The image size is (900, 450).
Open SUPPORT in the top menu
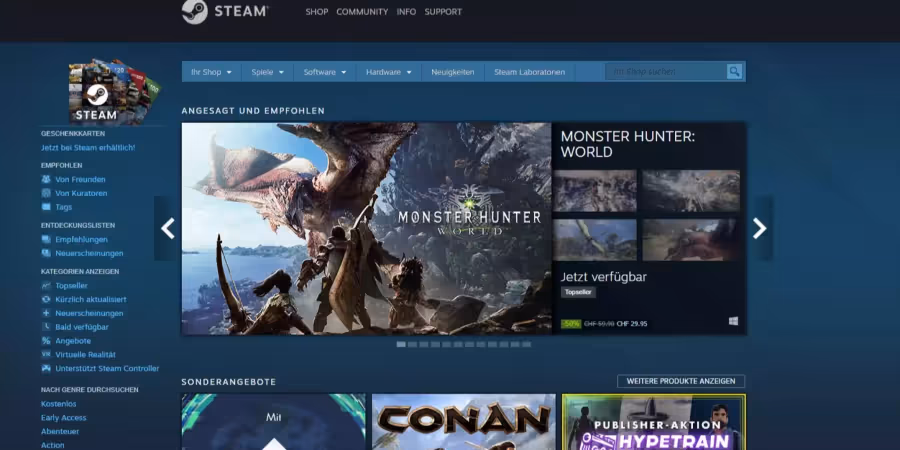443,11
